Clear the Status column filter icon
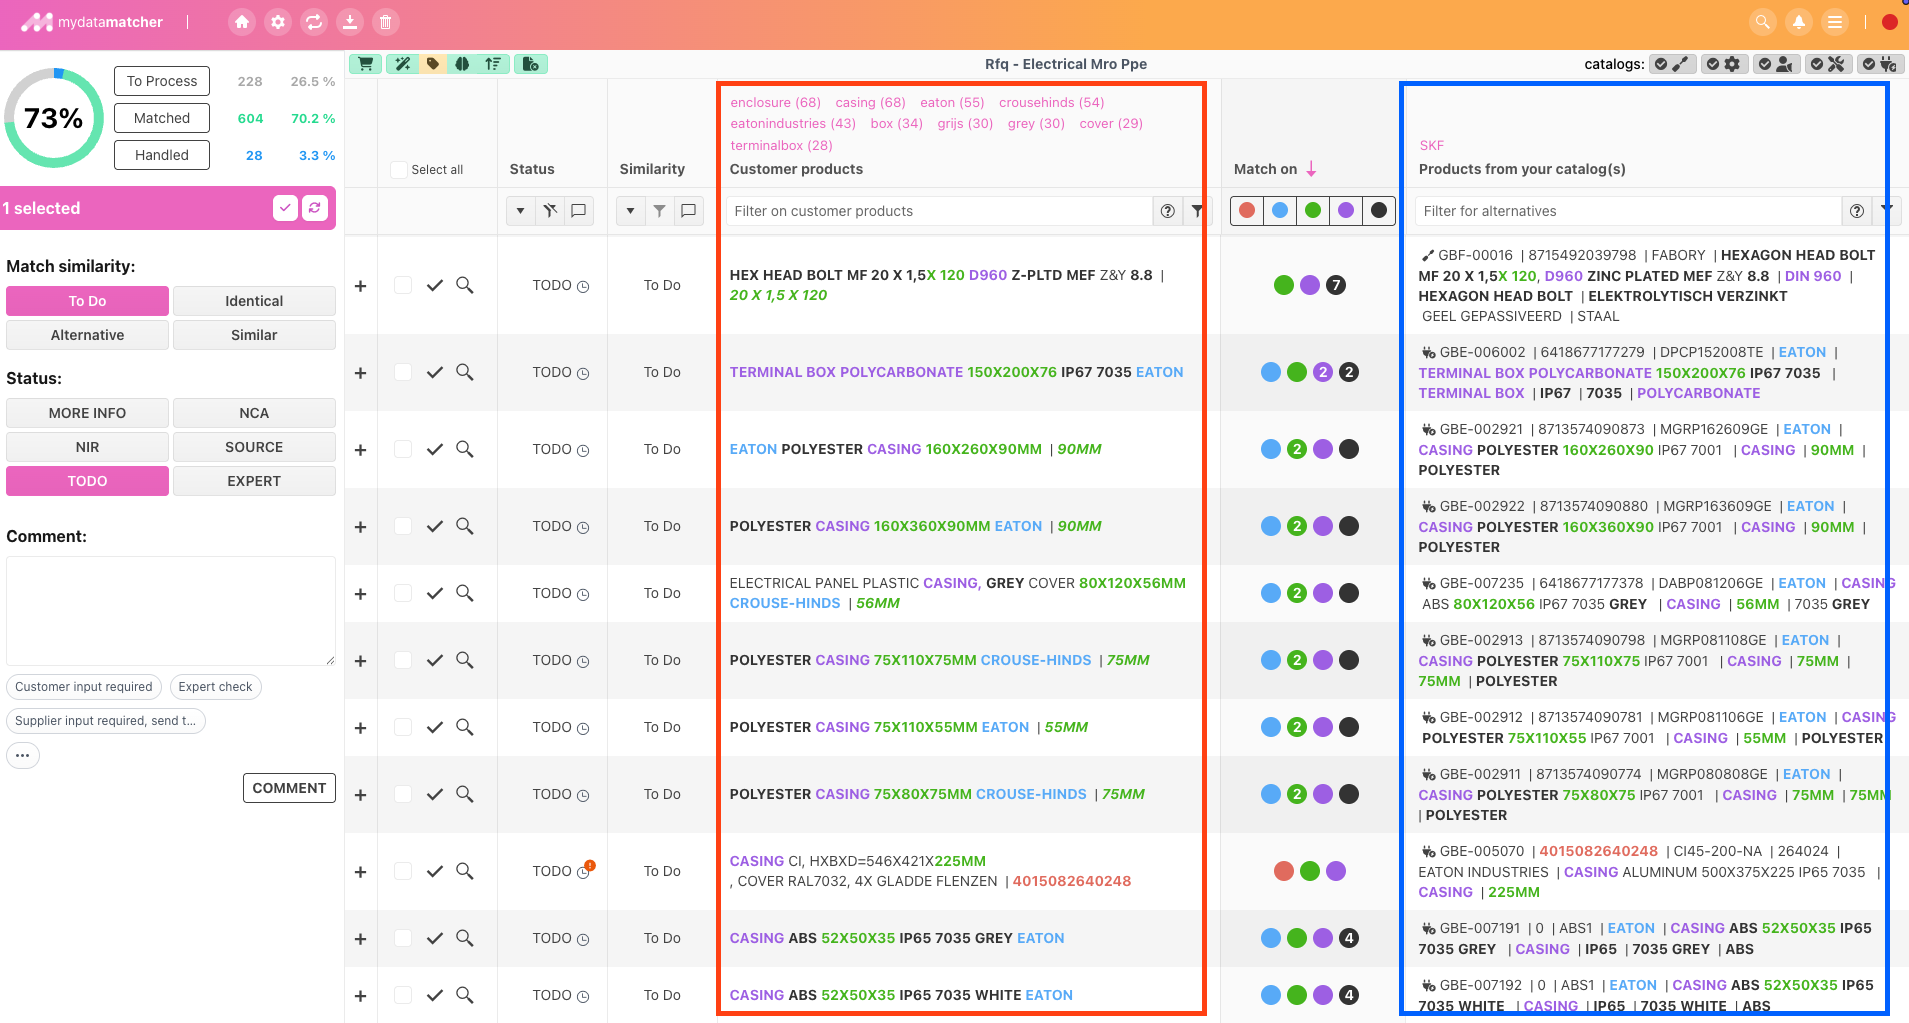The width and height of the screenshot is (1909, 1023). (x=550, y=211)
